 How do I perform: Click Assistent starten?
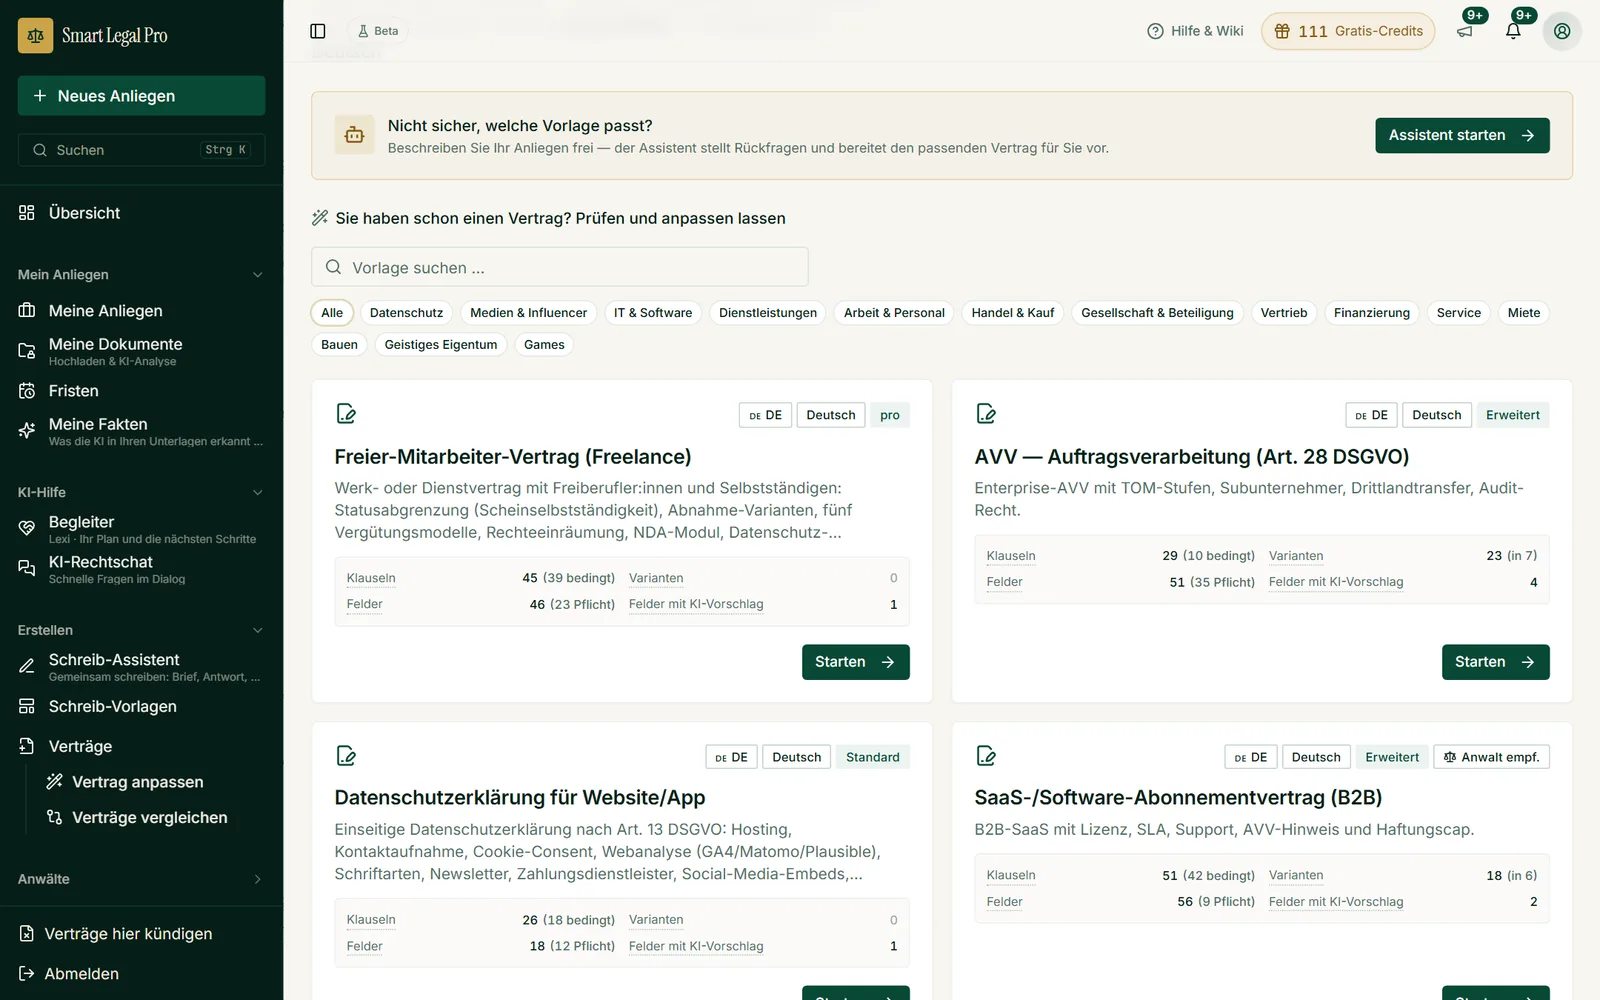(x=1462, y=136)
